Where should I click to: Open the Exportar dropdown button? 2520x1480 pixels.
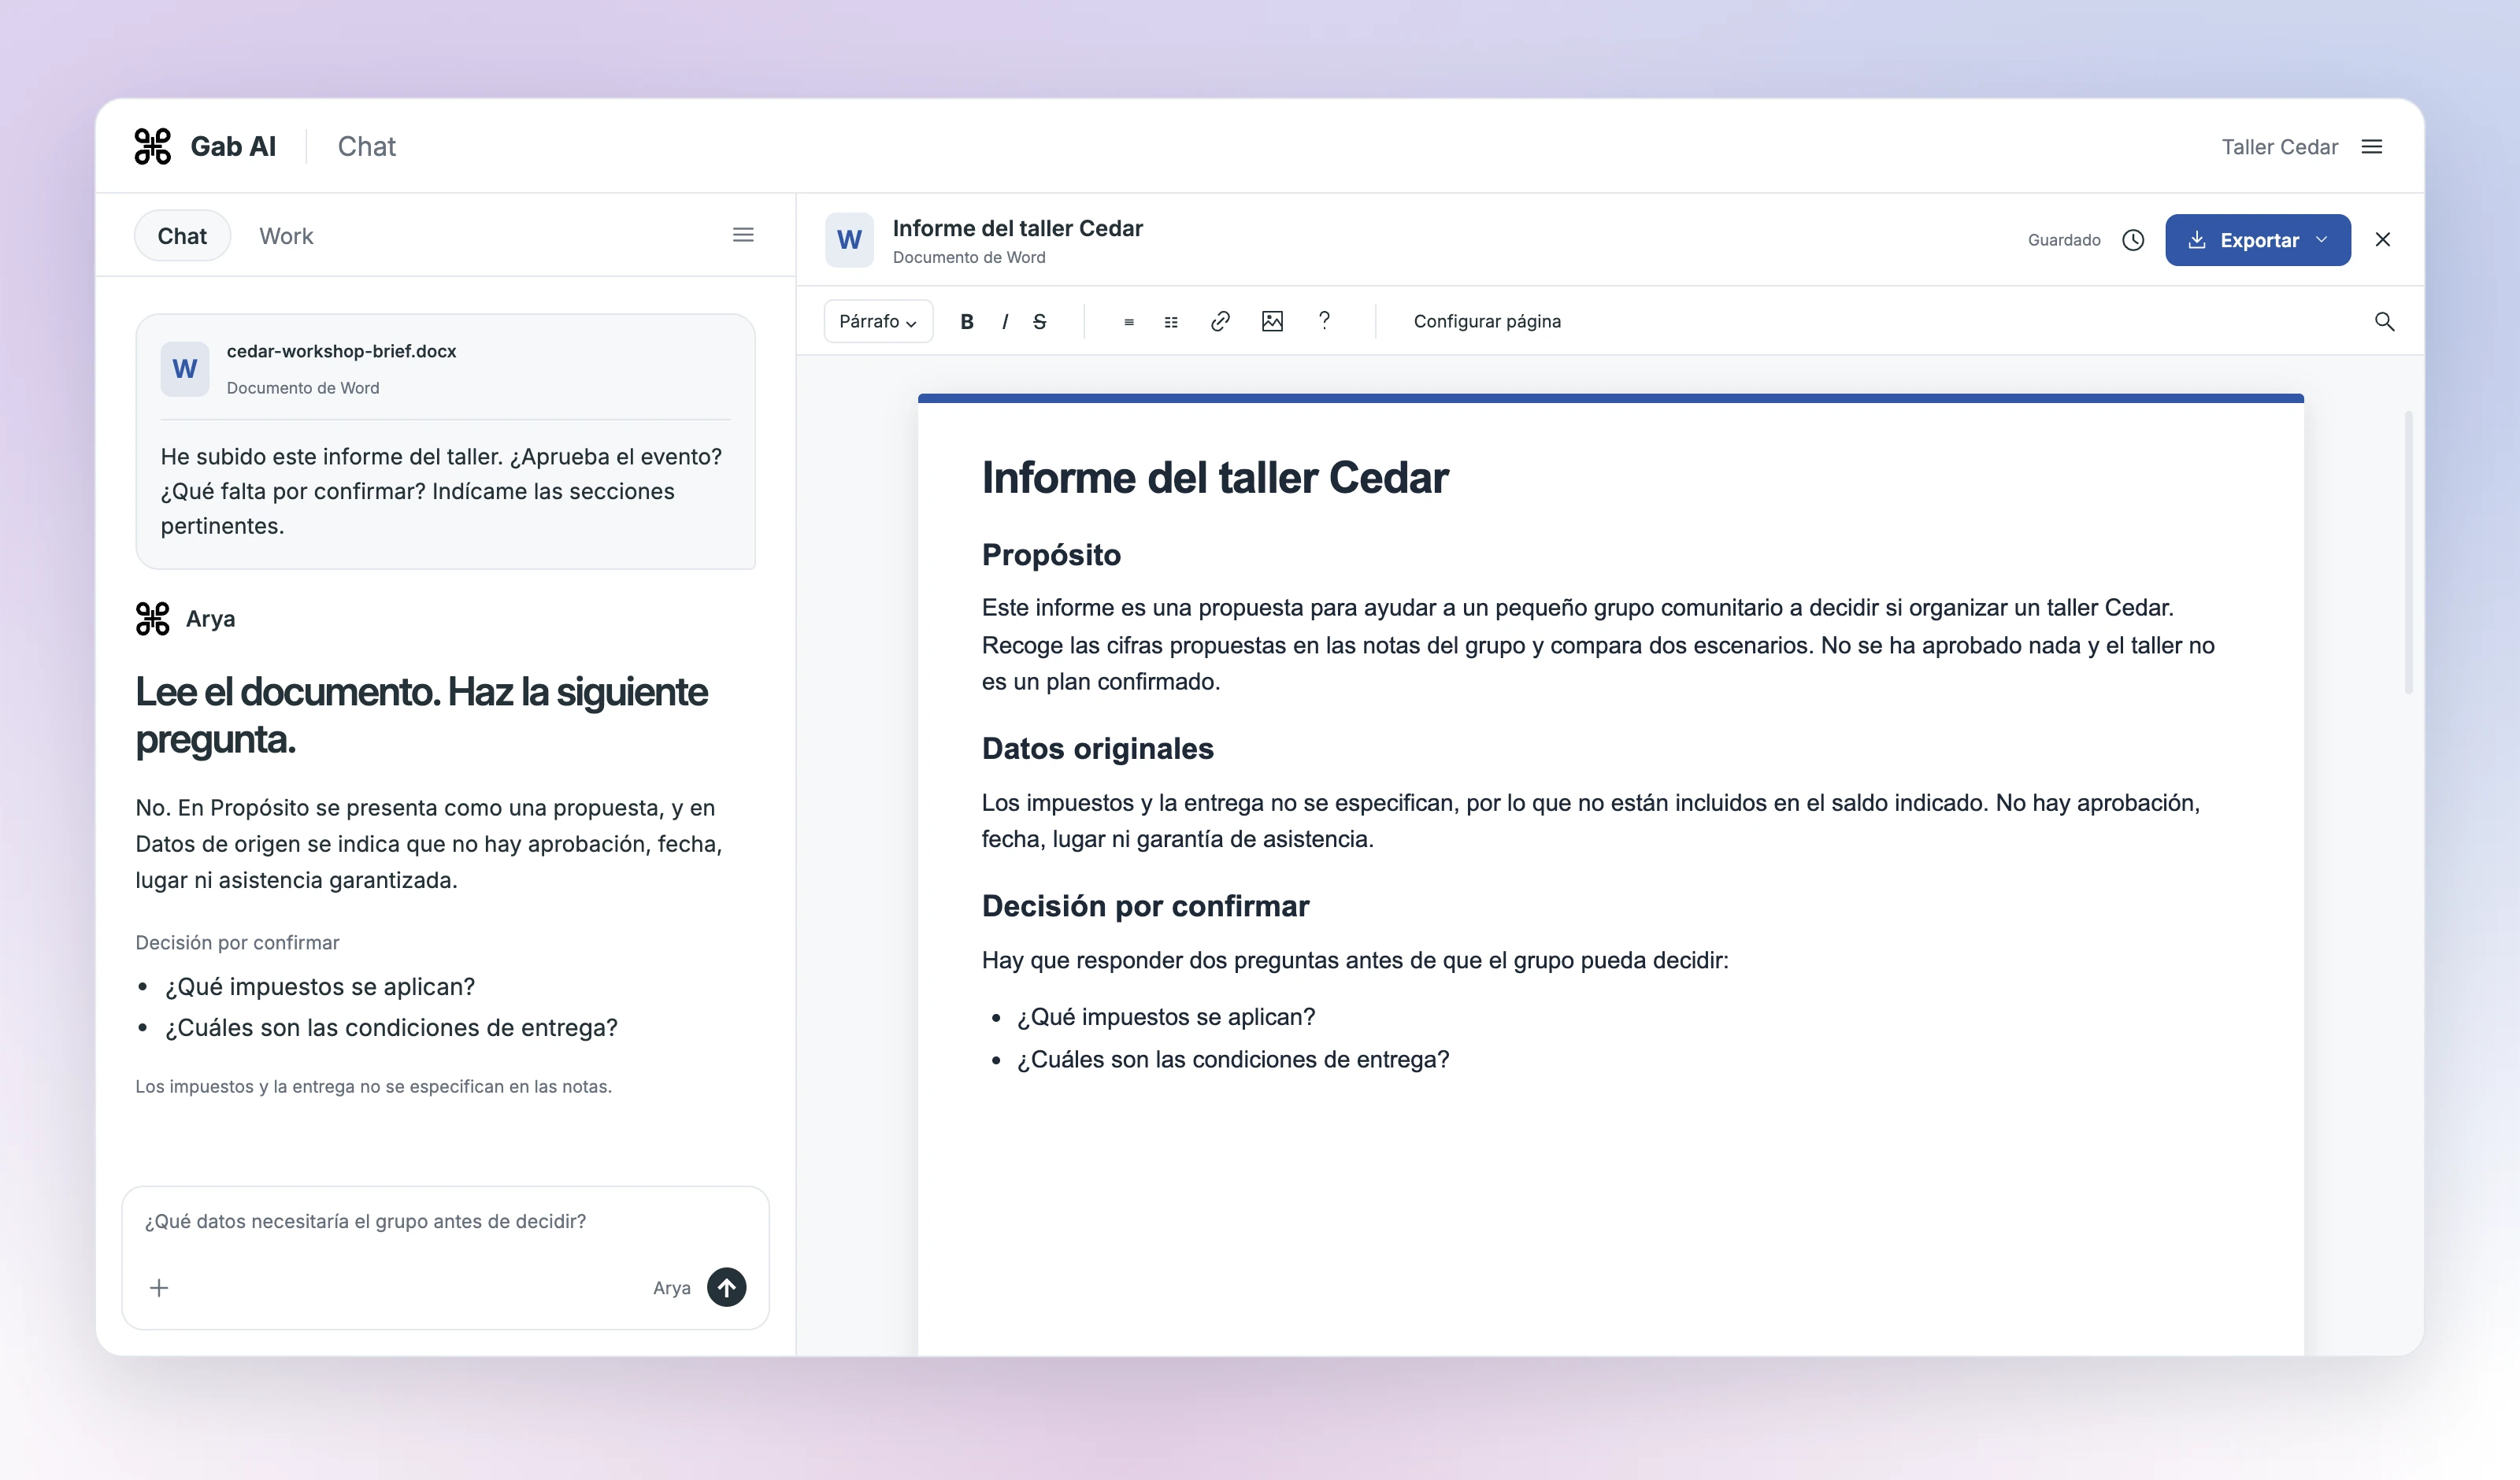[x=2258, y=240]
